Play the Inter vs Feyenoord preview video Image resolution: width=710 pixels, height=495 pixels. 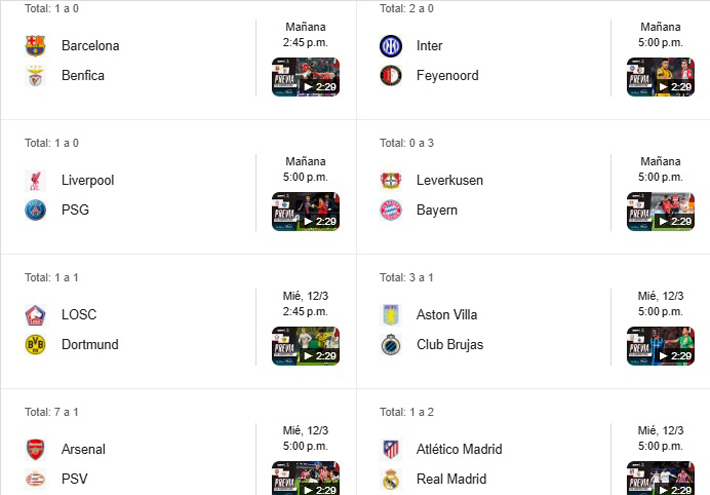coord(660,77)
